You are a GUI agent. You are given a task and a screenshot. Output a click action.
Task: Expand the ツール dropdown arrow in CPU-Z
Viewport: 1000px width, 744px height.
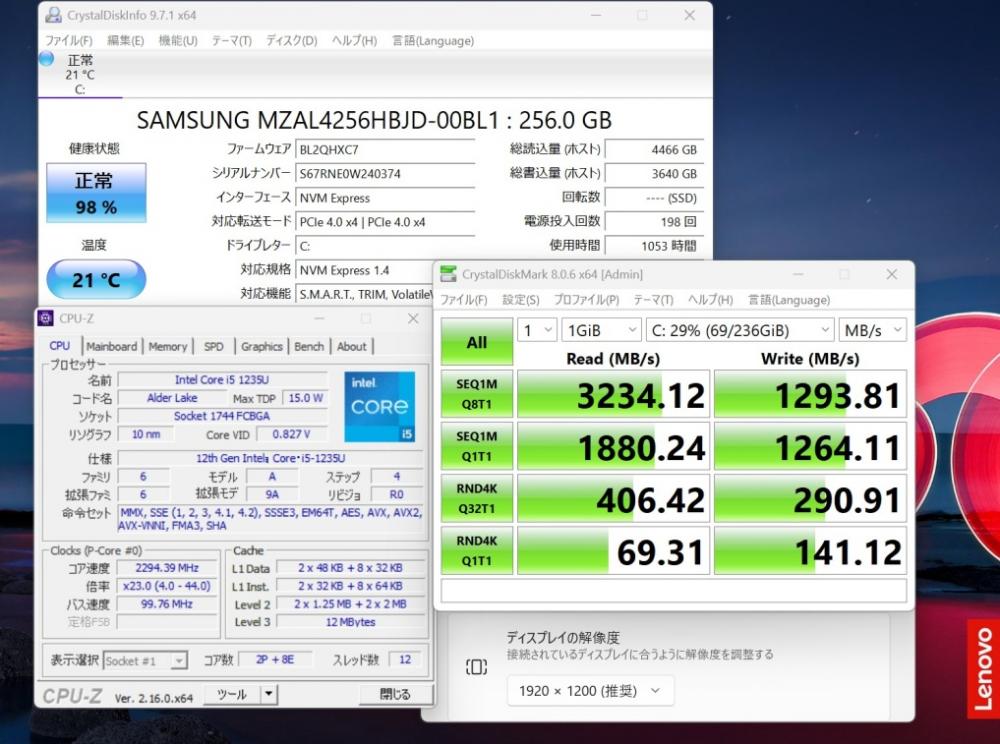(x=269, y=694)
